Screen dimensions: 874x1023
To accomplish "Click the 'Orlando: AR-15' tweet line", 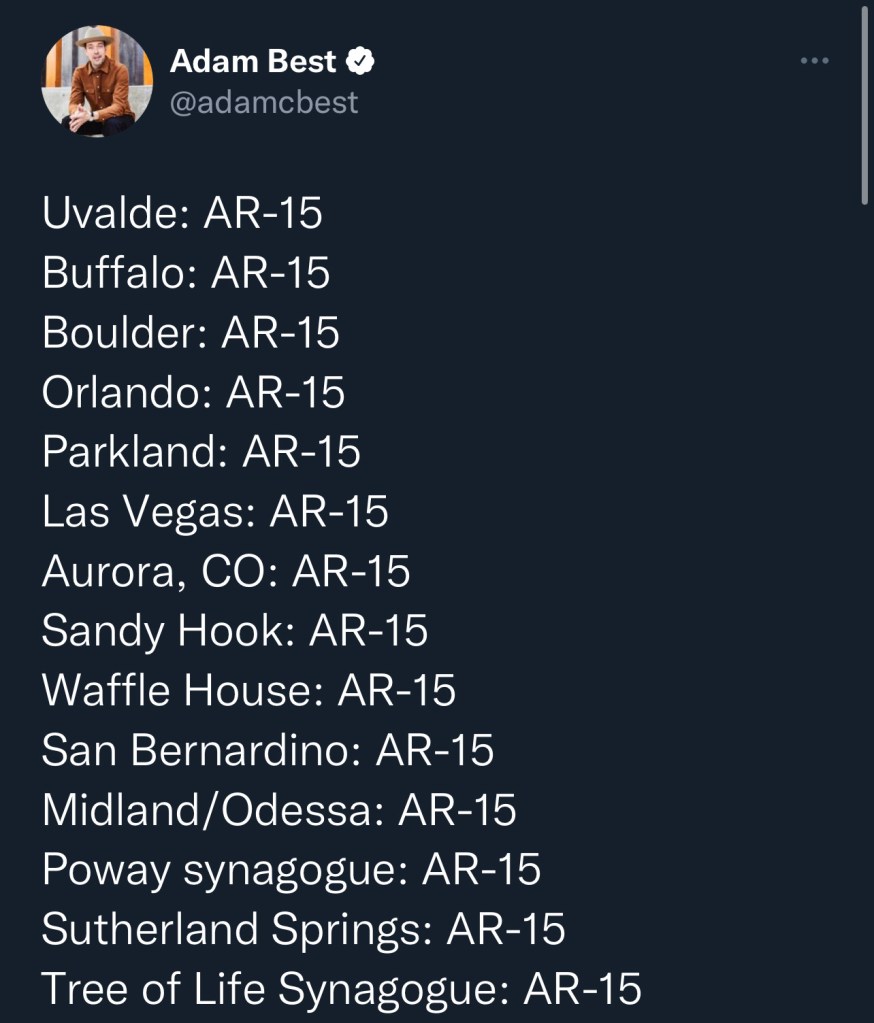I will coord(193,392).
